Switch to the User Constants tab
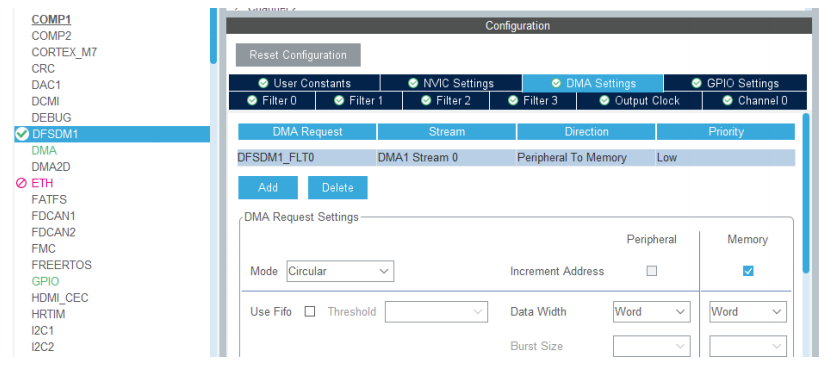This screenshot has height=368, width=826. [304, 83]
